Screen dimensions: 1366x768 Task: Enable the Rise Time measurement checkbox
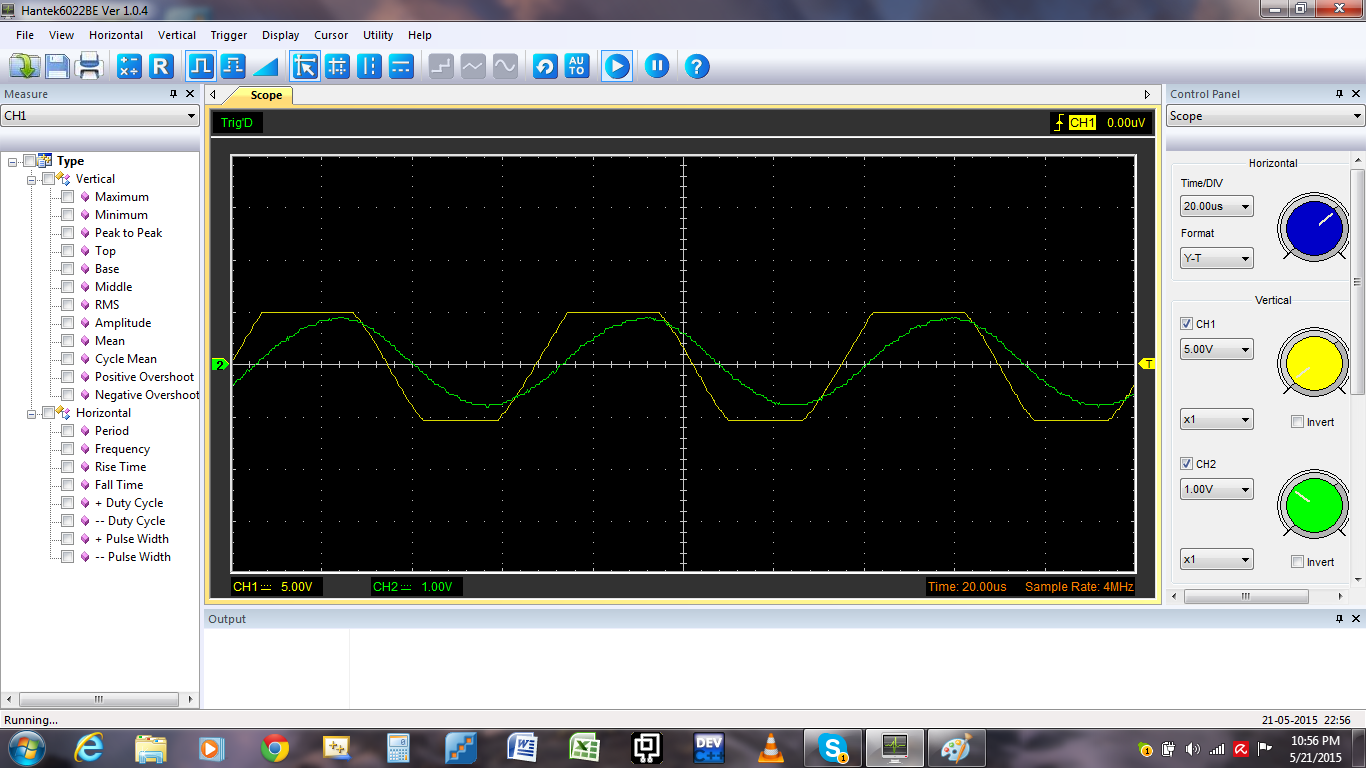coord(67,467)
